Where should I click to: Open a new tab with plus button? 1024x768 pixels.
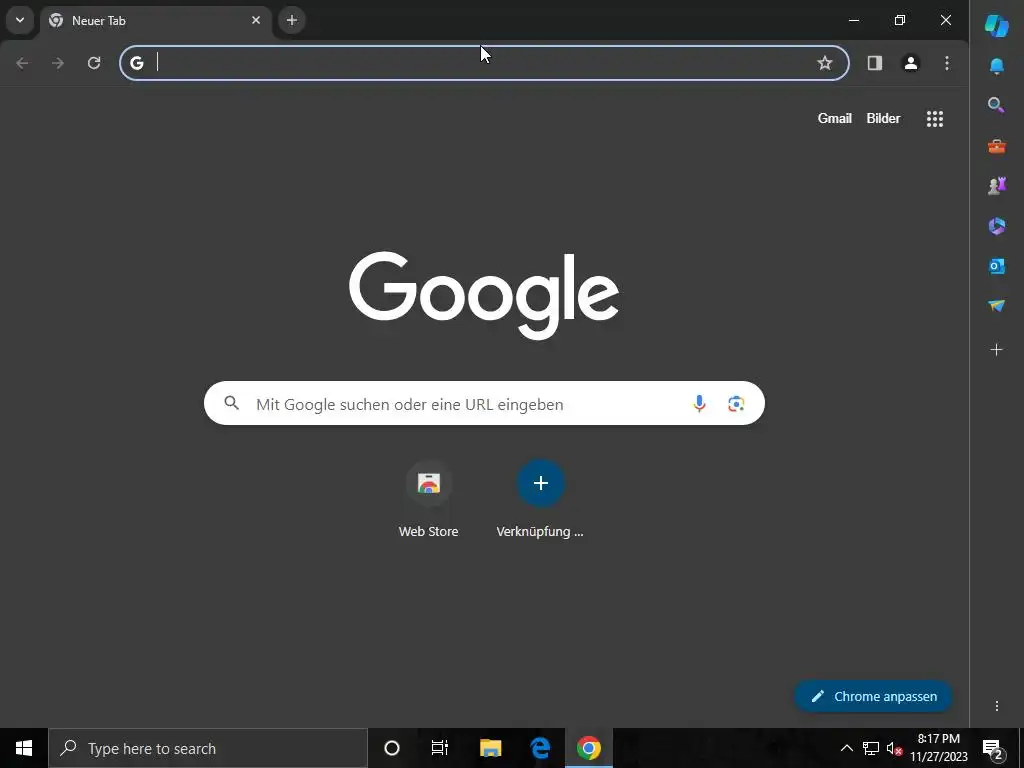[x=292, y=20]
